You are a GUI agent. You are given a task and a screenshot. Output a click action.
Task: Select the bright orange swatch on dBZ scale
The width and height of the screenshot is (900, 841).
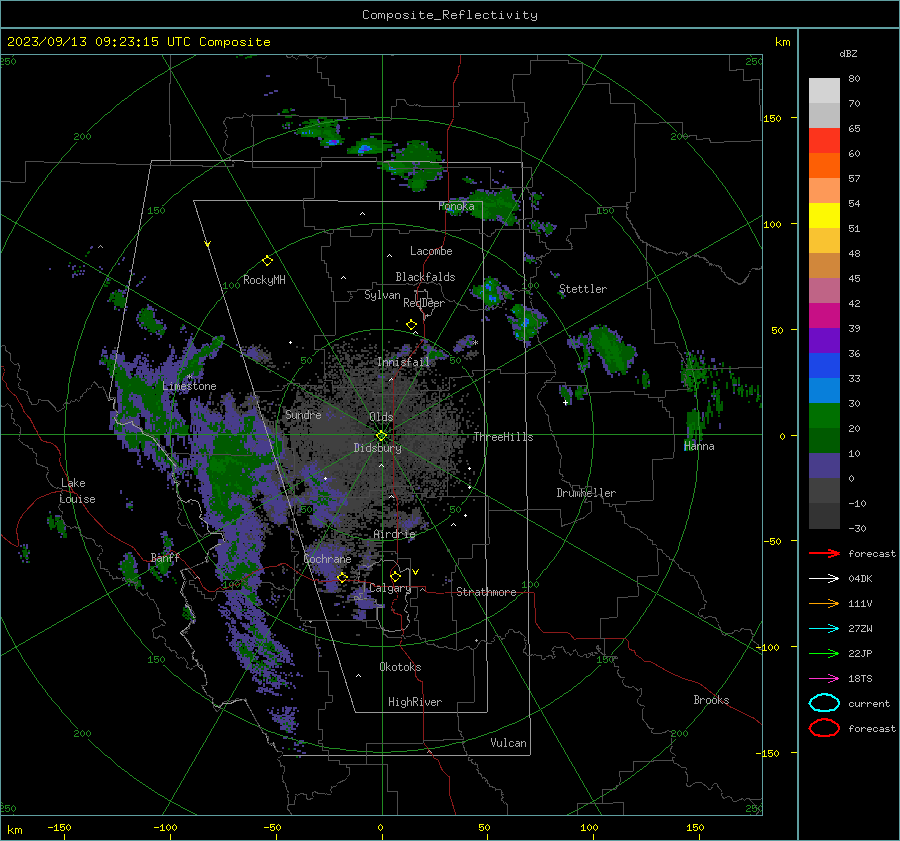coord(824,166)
